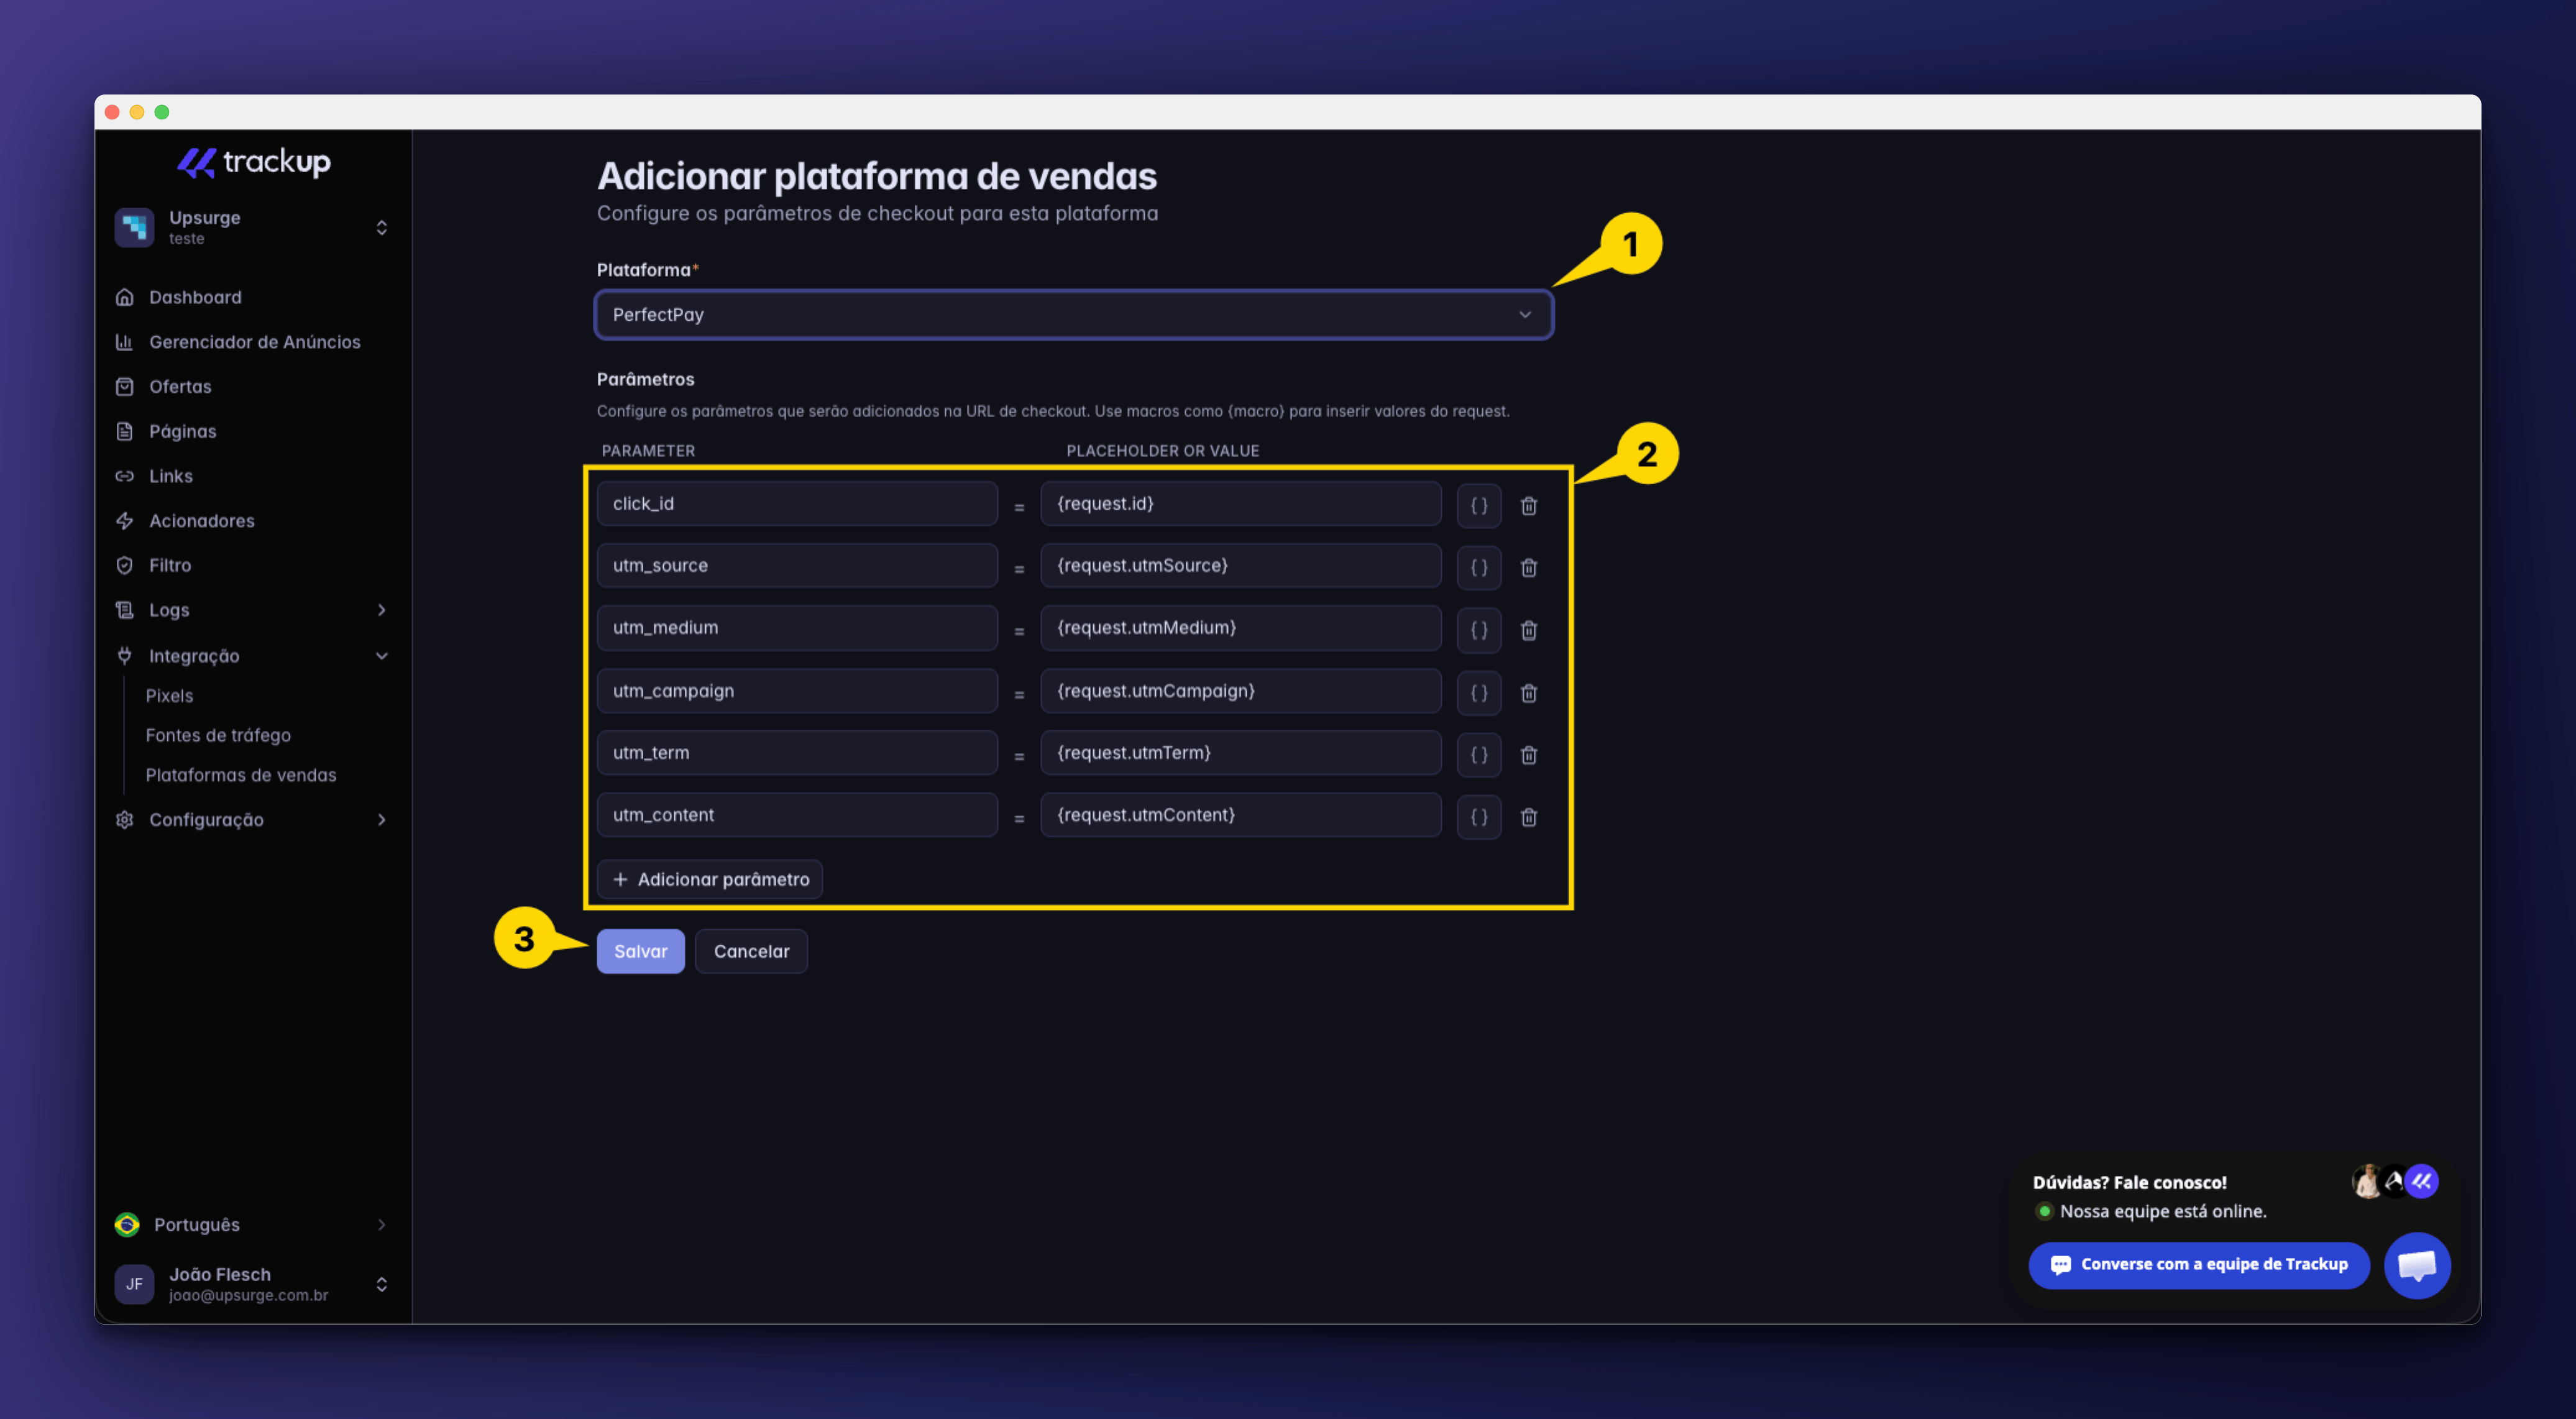Click the utm_campaign parameter field
This screenshot has height=1419, width=2576.
click(797, 691)
